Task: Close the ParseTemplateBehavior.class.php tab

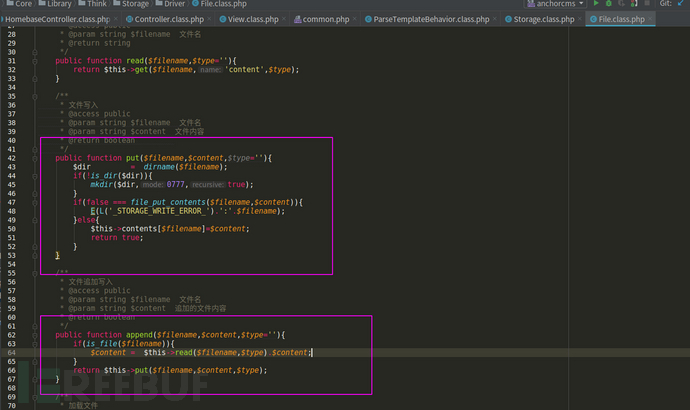Action: [x=495, y=19]
